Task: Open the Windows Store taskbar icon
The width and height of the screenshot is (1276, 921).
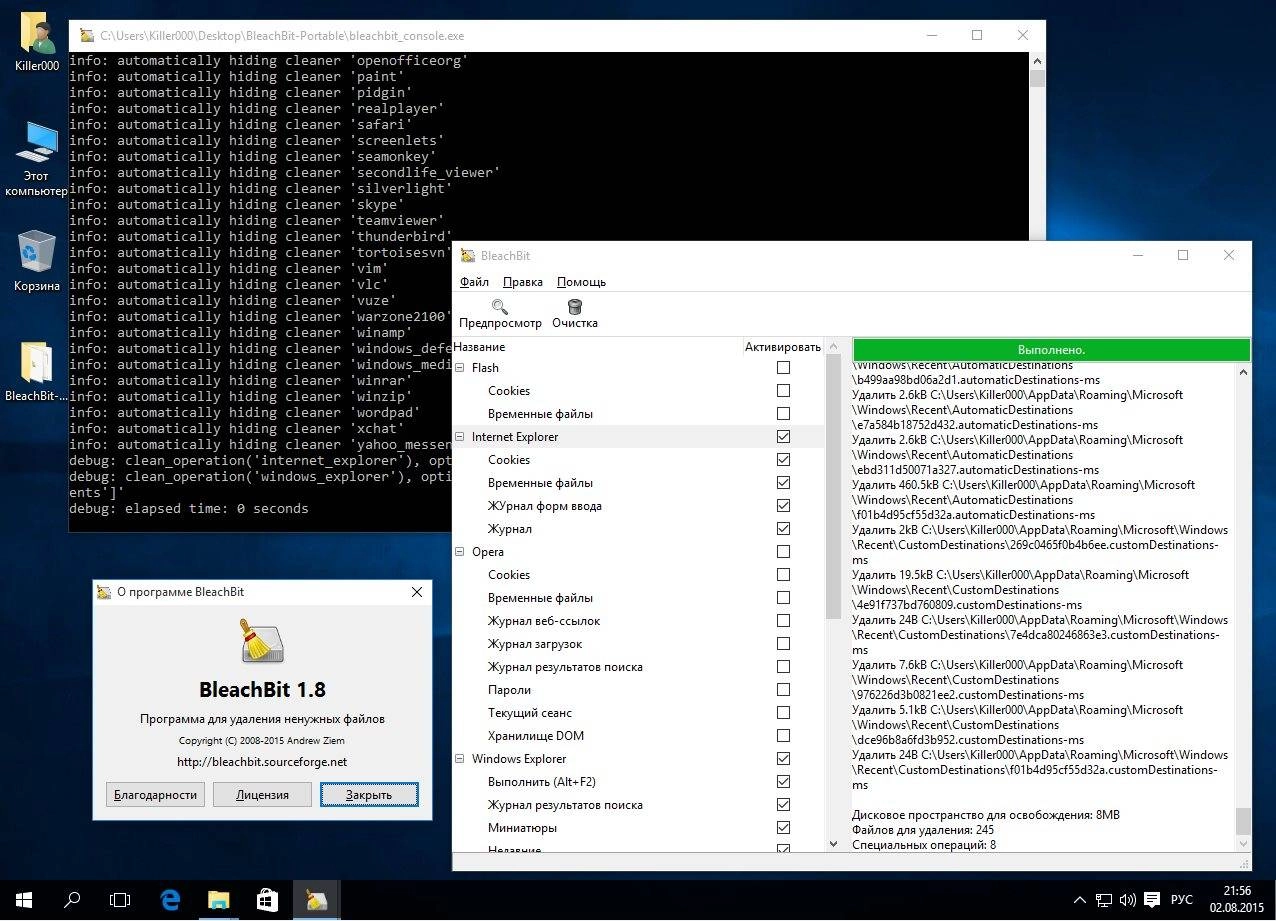Action: 267,900
